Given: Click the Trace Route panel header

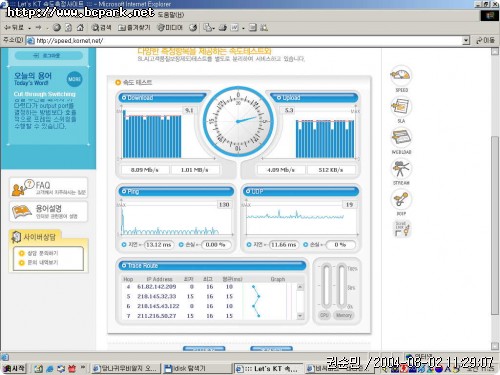Looking at the screenshot, I should tap(212, 265).
